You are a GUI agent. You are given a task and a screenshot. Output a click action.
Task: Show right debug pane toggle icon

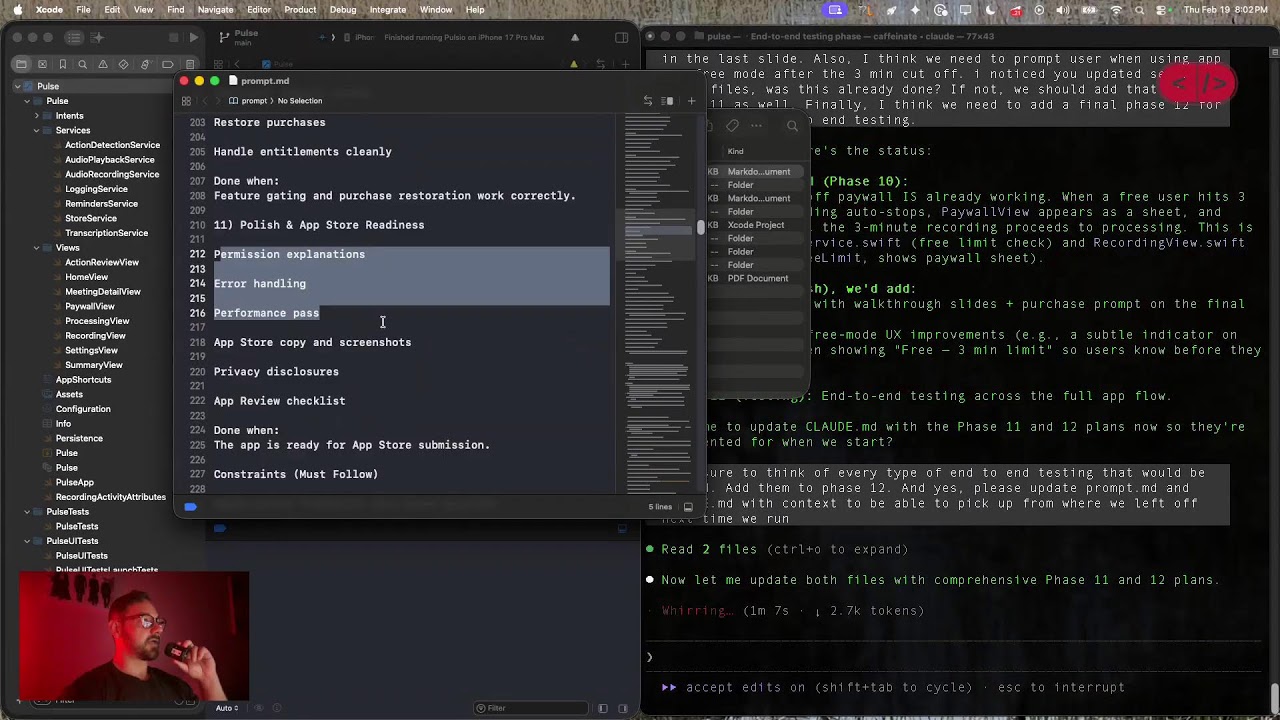[x=623, y=708]
